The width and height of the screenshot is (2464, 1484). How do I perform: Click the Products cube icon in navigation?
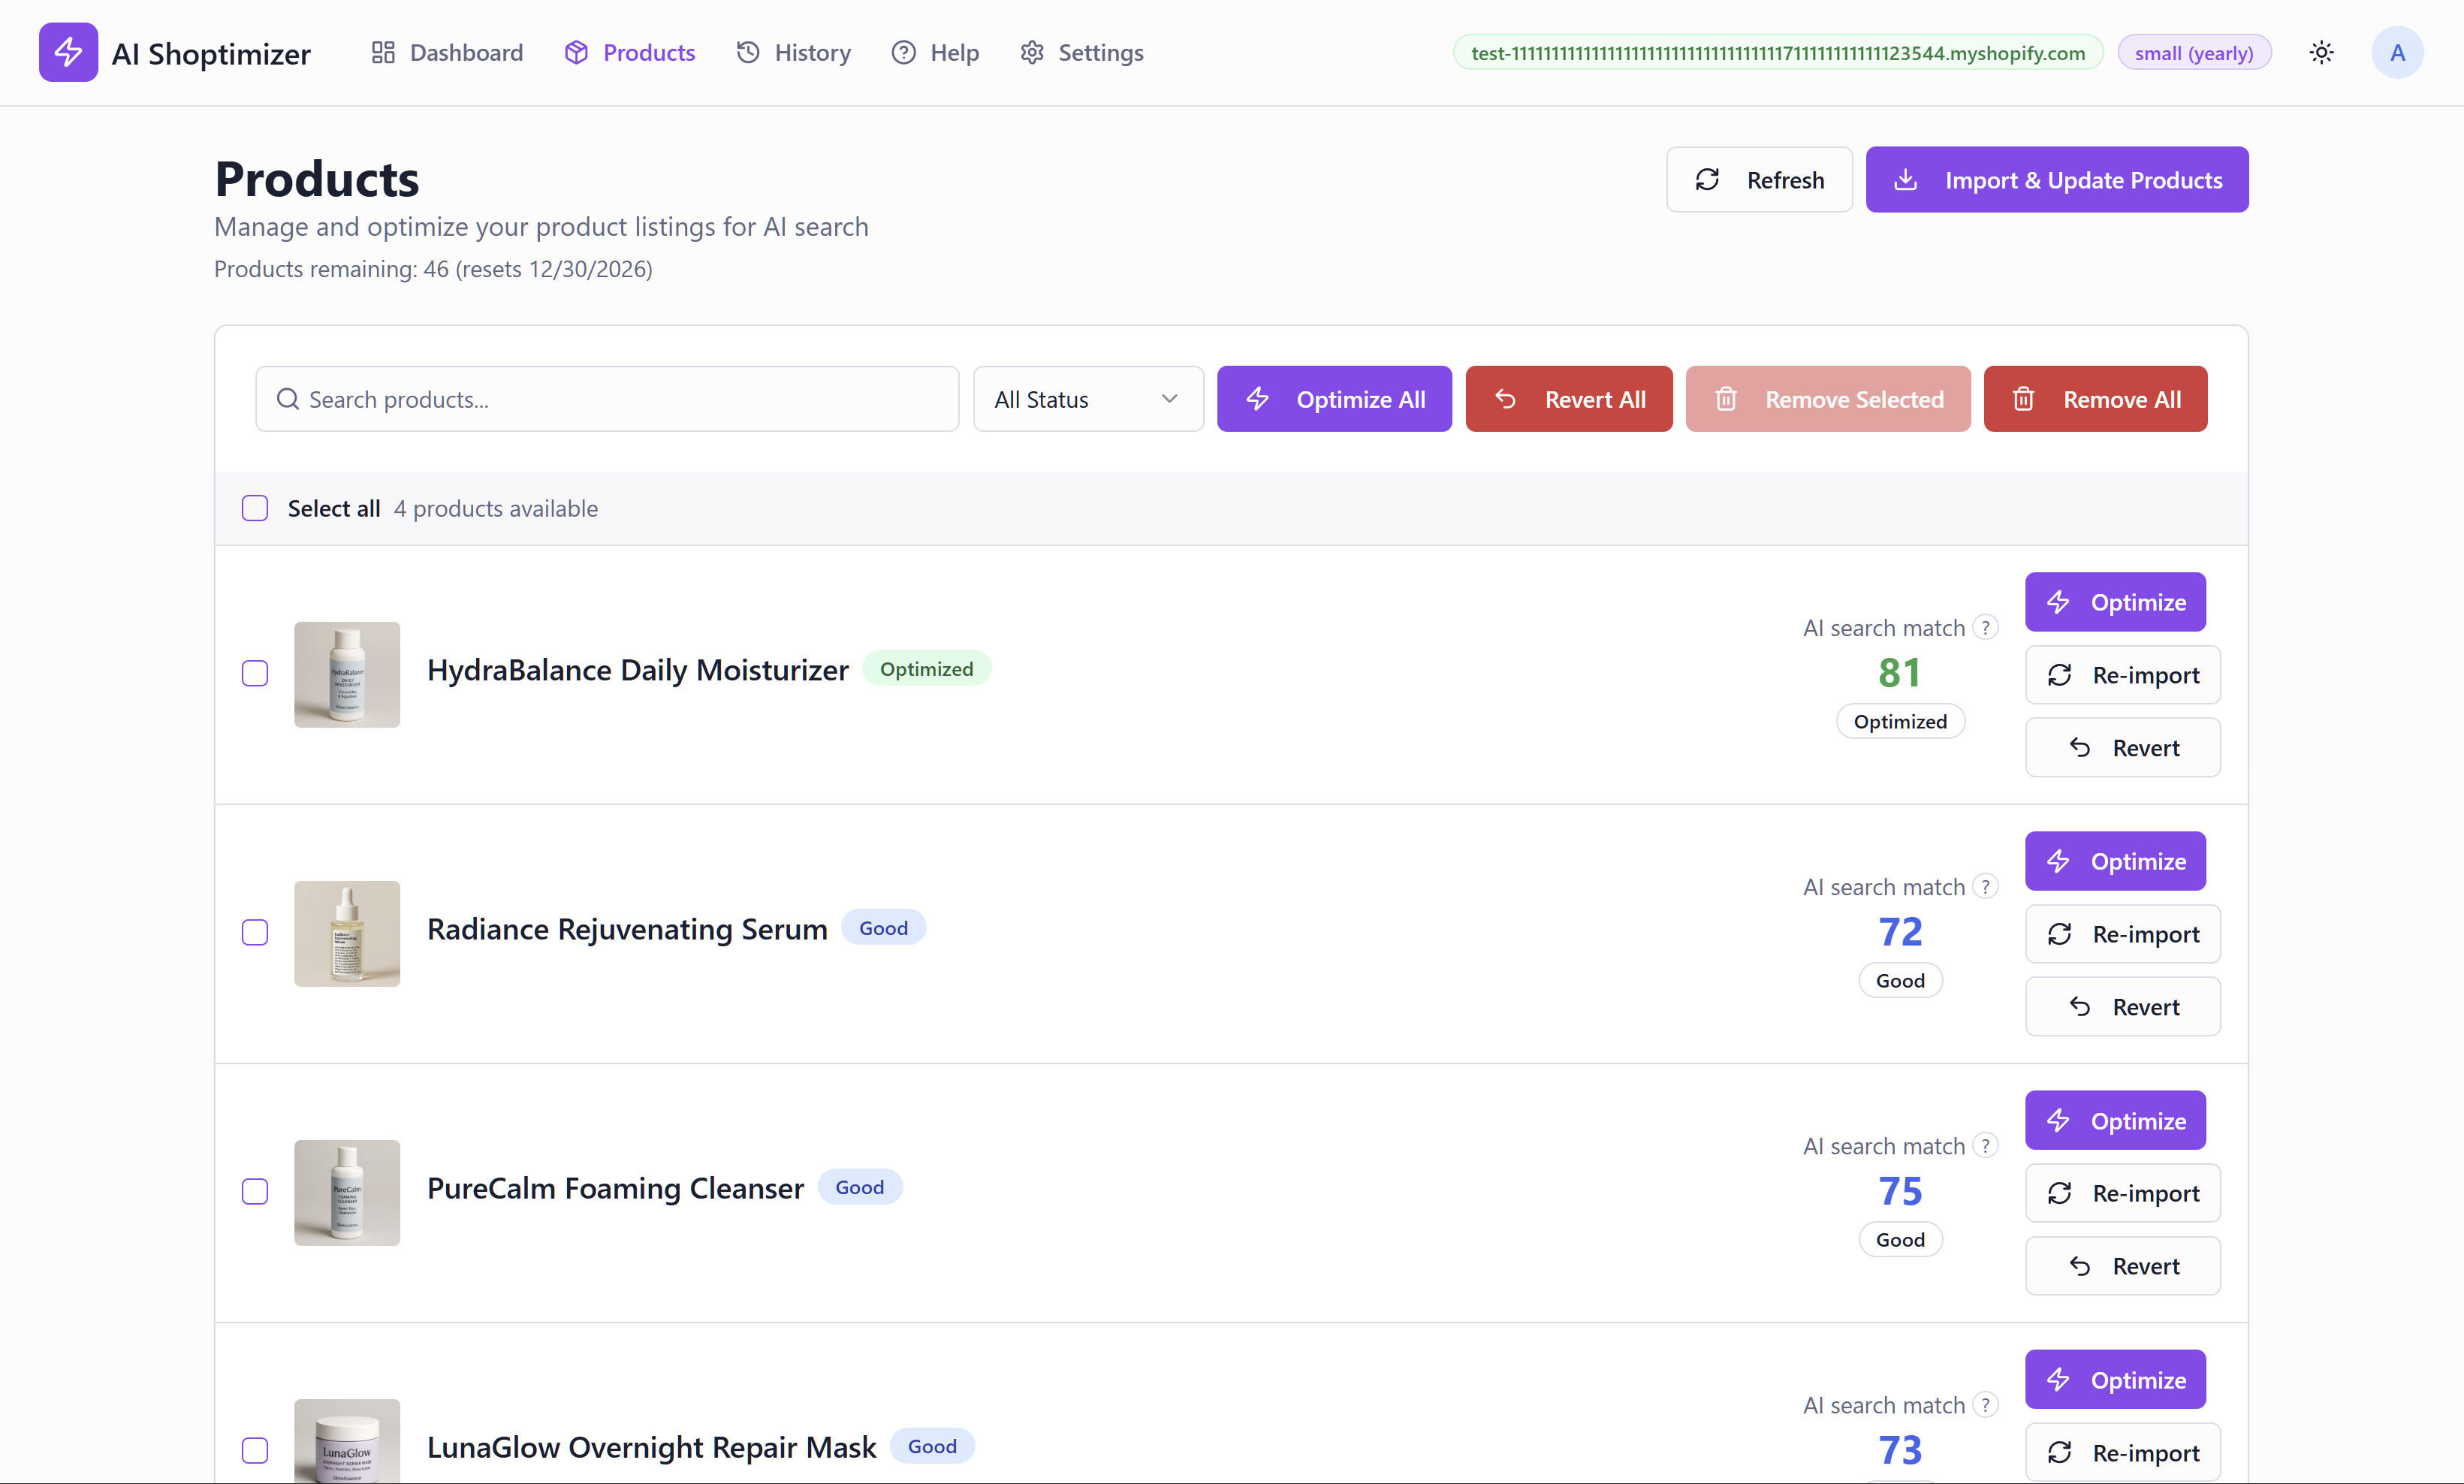pyautogui.click(x=576, y=52)
